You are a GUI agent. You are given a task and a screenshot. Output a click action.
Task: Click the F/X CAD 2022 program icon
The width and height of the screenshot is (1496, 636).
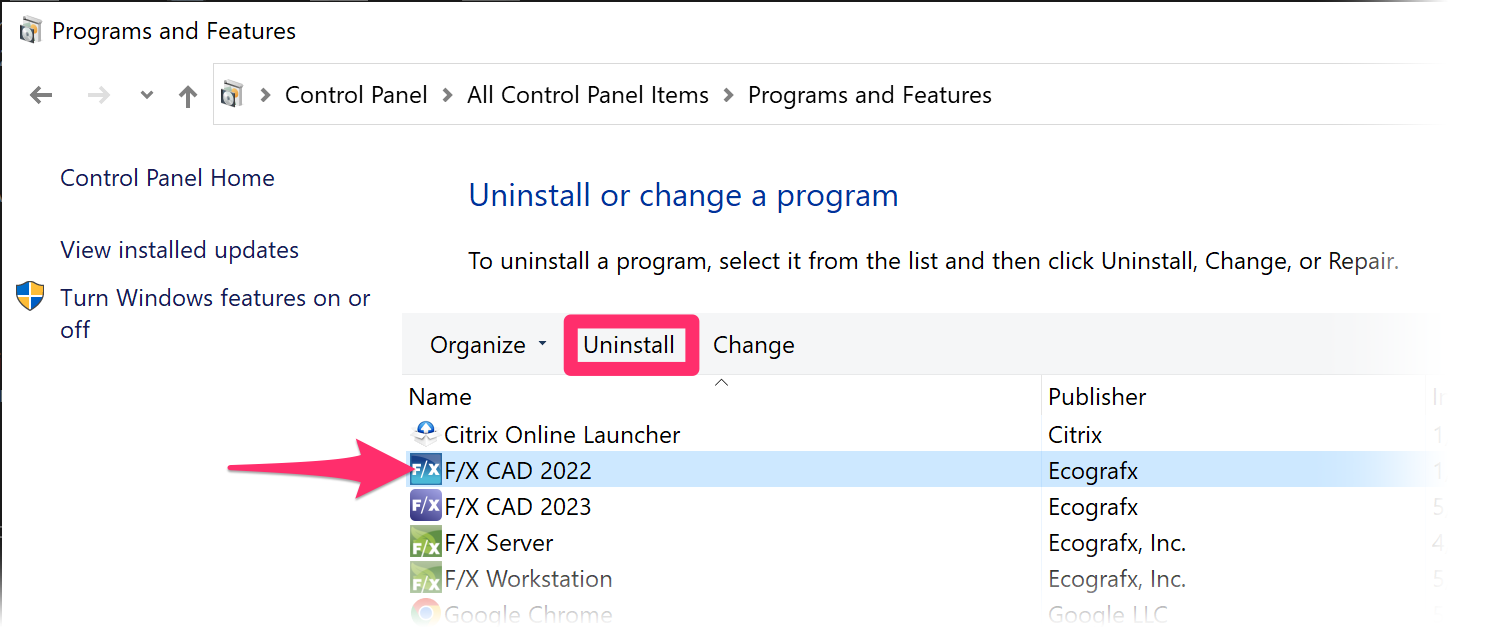point(426,470)
